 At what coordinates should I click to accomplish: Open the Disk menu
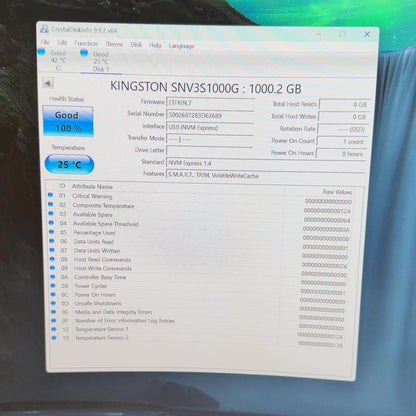click(136, 45)
